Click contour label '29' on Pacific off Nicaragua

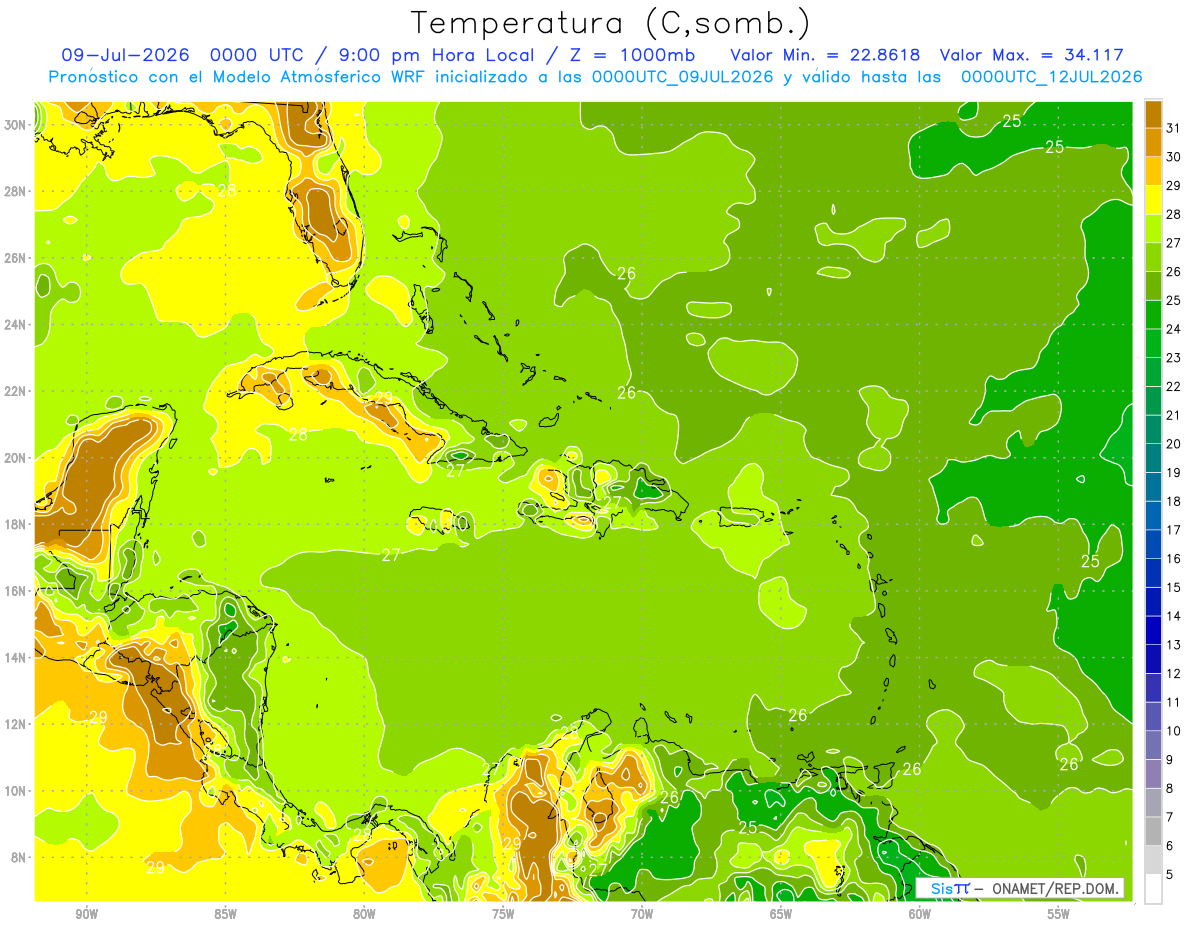[x=98, y=717]
